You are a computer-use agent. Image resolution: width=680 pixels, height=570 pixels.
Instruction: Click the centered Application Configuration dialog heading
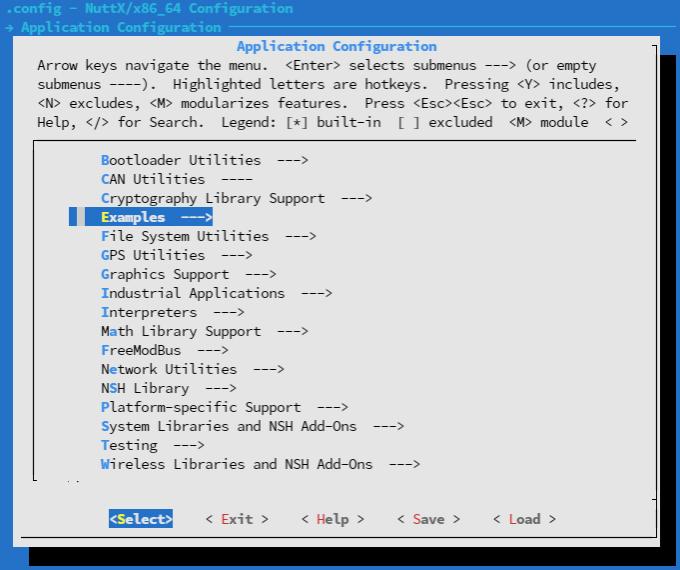tap(337, 46)
